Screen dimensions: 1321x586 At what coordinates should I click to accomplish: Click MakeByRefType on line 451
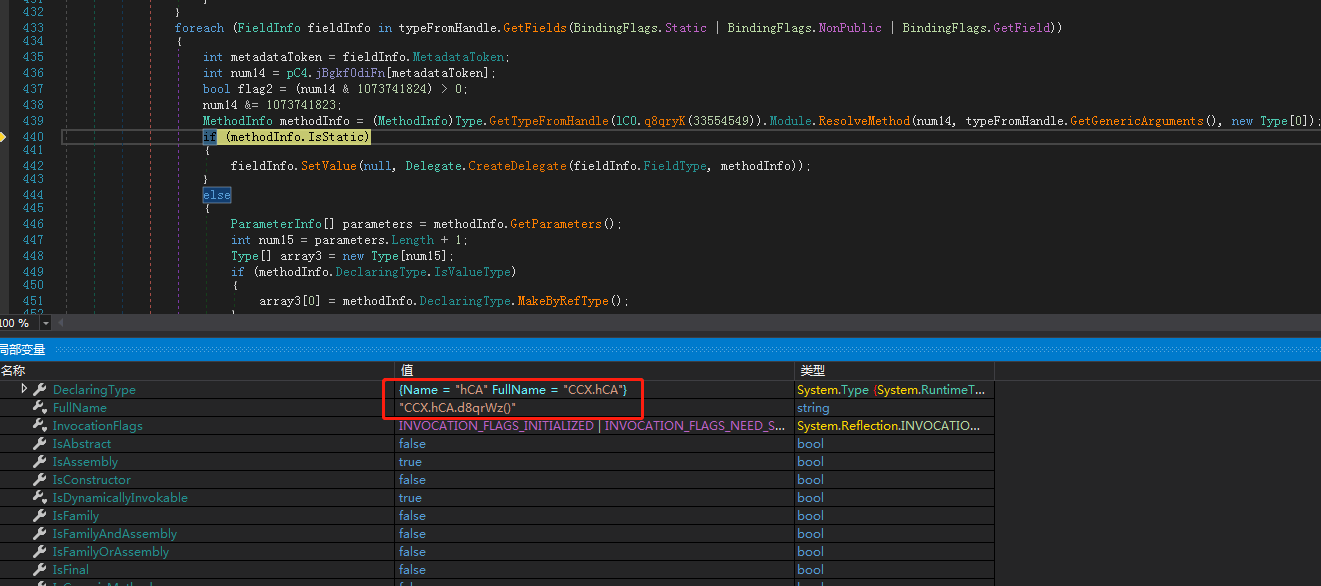pyautogui.click(x=562, y=301)
